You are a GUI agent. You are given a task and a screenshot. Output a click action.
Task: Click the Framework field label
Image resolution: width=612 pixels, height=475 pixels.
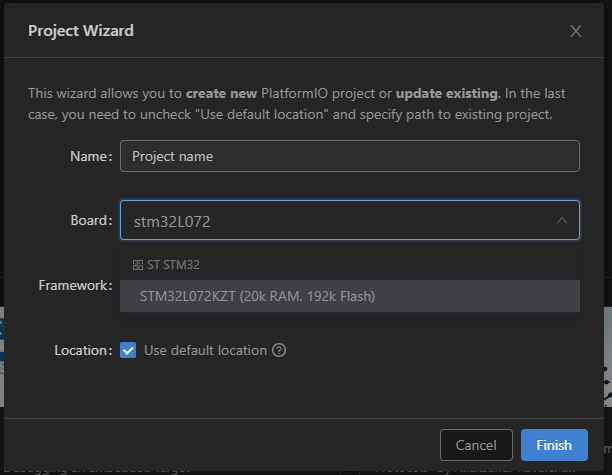click(x=75, y=286)
